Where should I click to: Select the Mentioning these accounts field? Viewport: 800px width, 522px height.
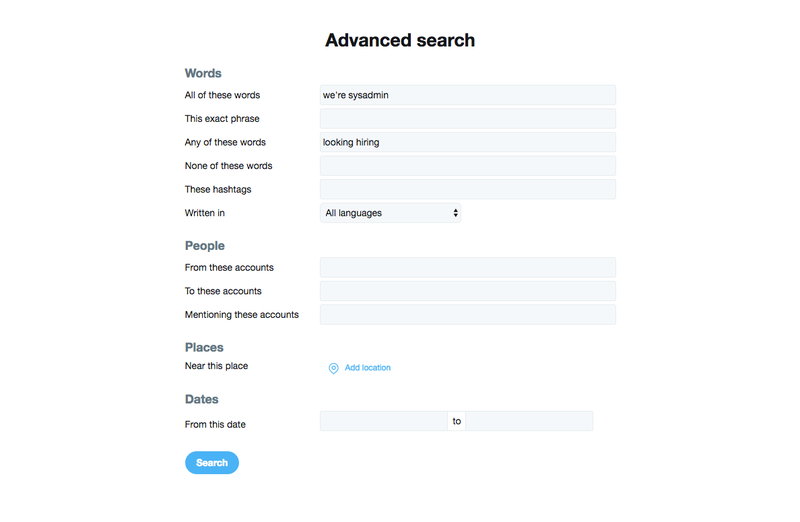[468, 314]
